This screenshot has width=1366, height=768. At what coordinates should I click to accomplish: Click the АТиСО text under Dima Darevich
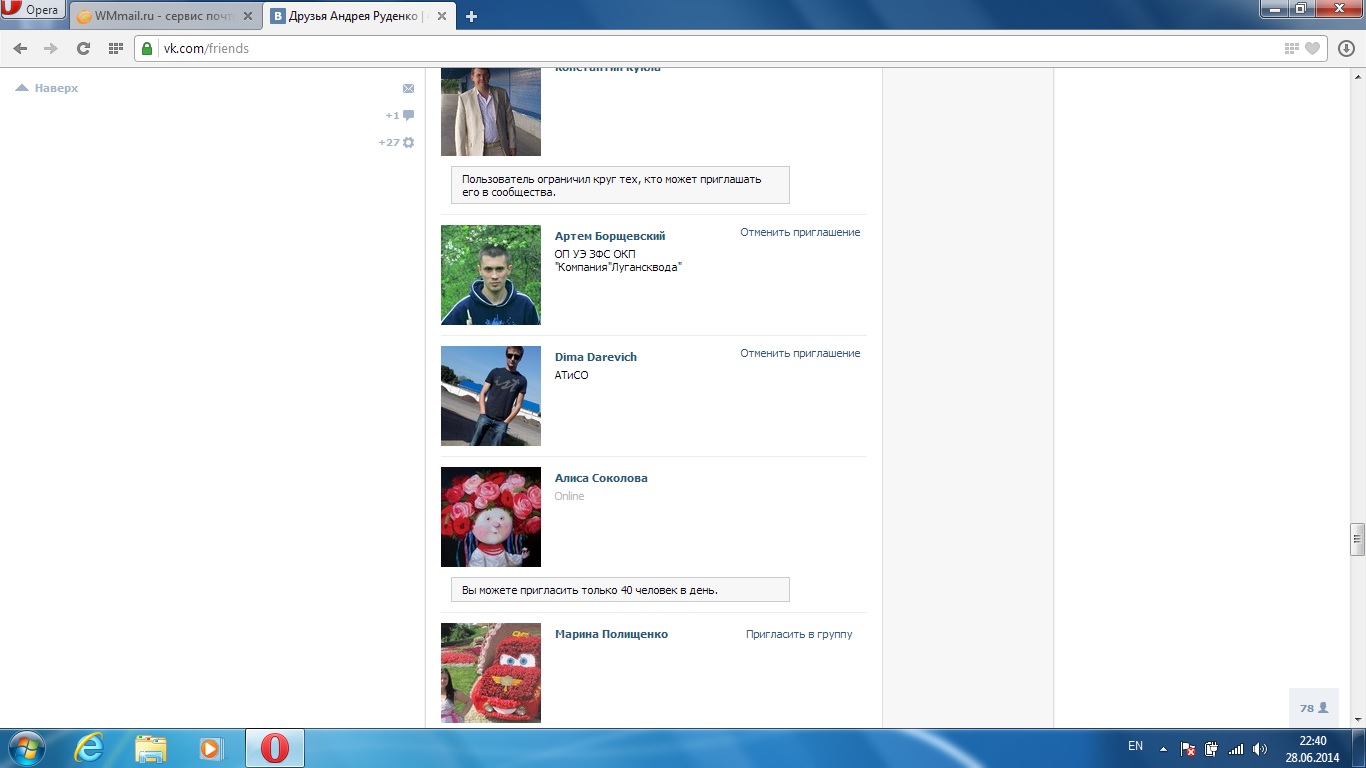point(572,375)
